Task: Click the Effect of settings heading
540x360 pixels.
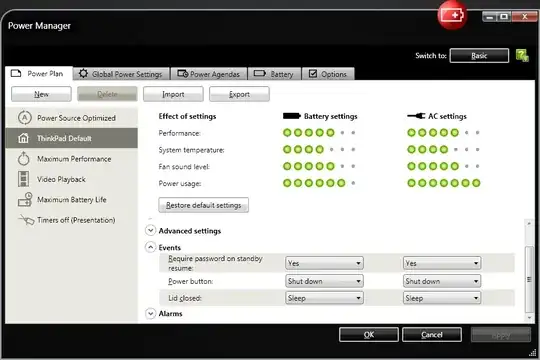Action: (x=187, y=116)
